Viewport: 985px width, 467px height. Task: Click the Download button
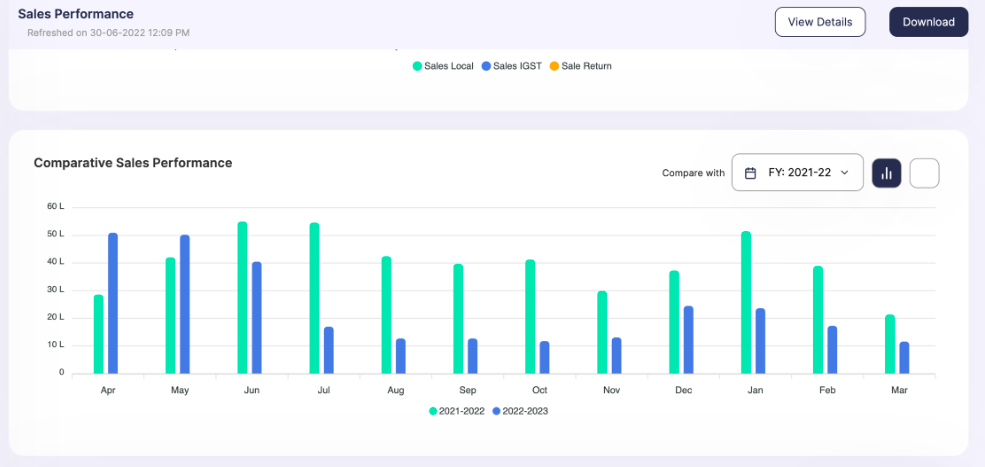coord(928,22)
